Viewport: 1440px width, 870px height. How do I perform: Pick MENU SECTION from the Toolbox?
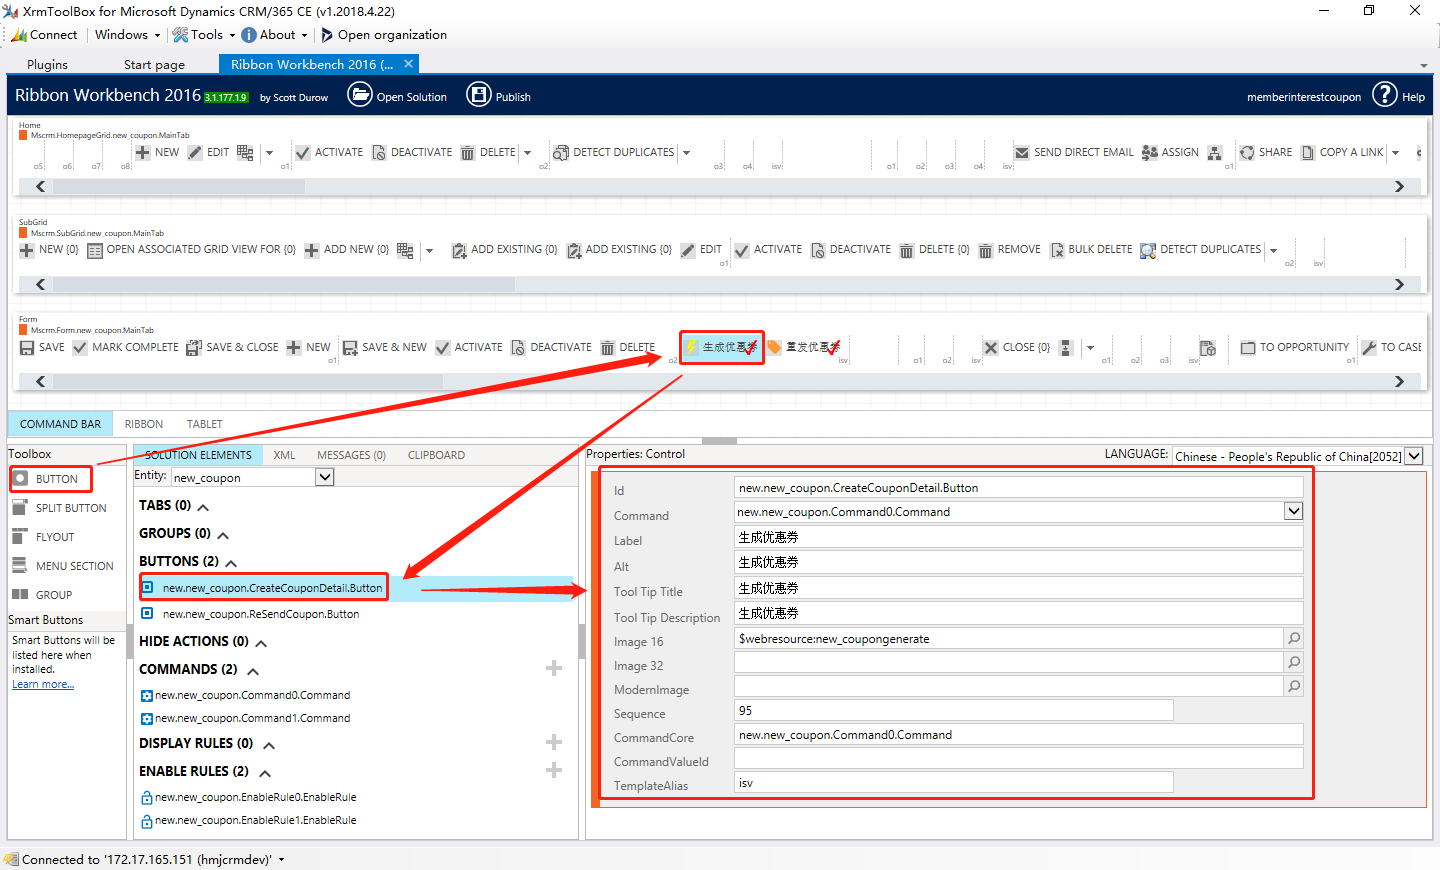pyautogui.click(x=63, y=566)
